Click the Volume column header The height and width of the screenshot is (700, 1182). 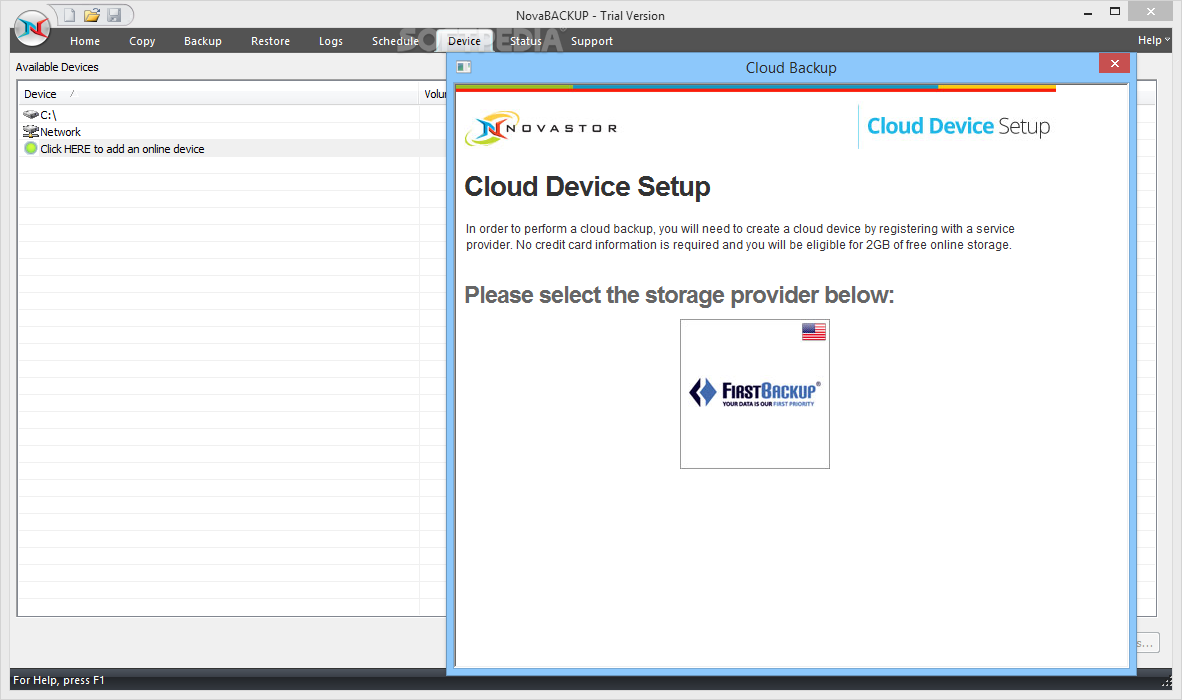[x=435, y=94]
